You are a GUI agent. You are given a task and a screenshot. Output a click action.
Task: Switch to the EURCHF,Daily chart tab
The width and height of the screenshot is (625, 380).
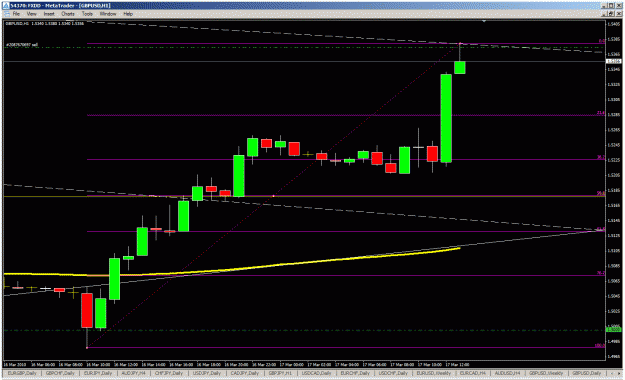(354, 373)
